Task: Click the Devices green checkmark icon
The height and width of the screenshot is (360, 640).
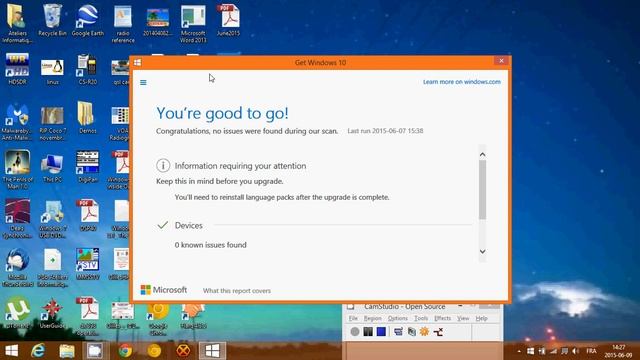Action: 163,225
